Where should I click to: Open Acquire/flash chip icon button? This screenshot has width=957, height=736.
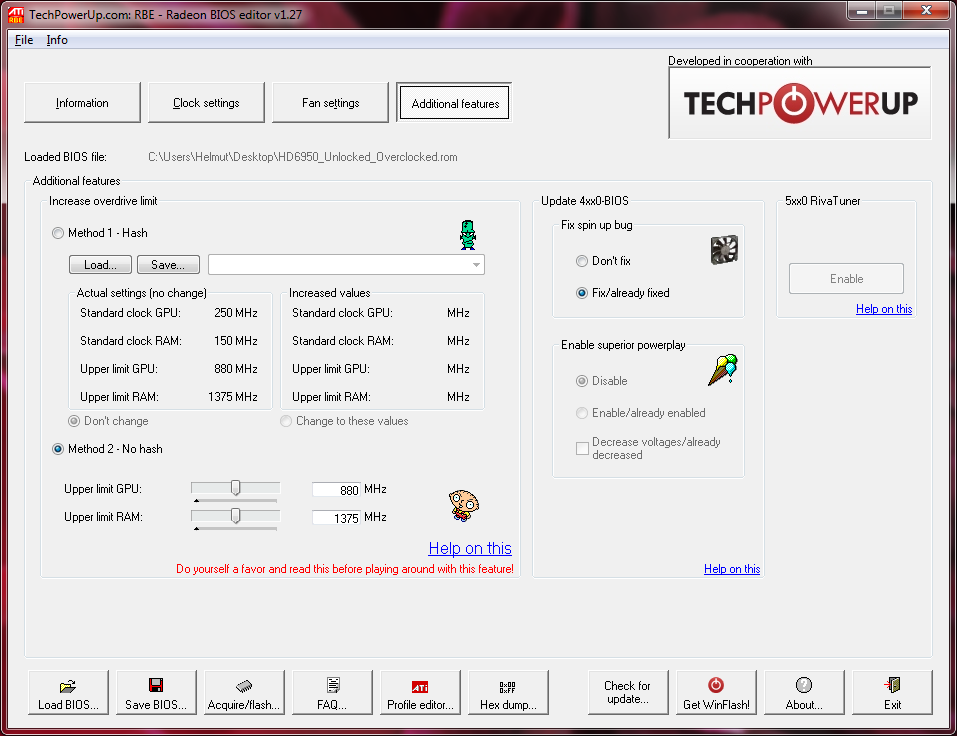pos(244,692)
